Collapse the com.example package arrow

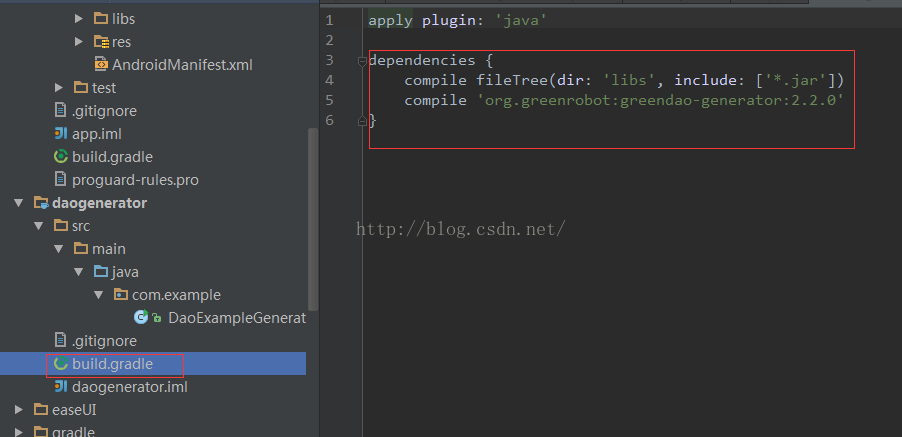click(99, 295)
